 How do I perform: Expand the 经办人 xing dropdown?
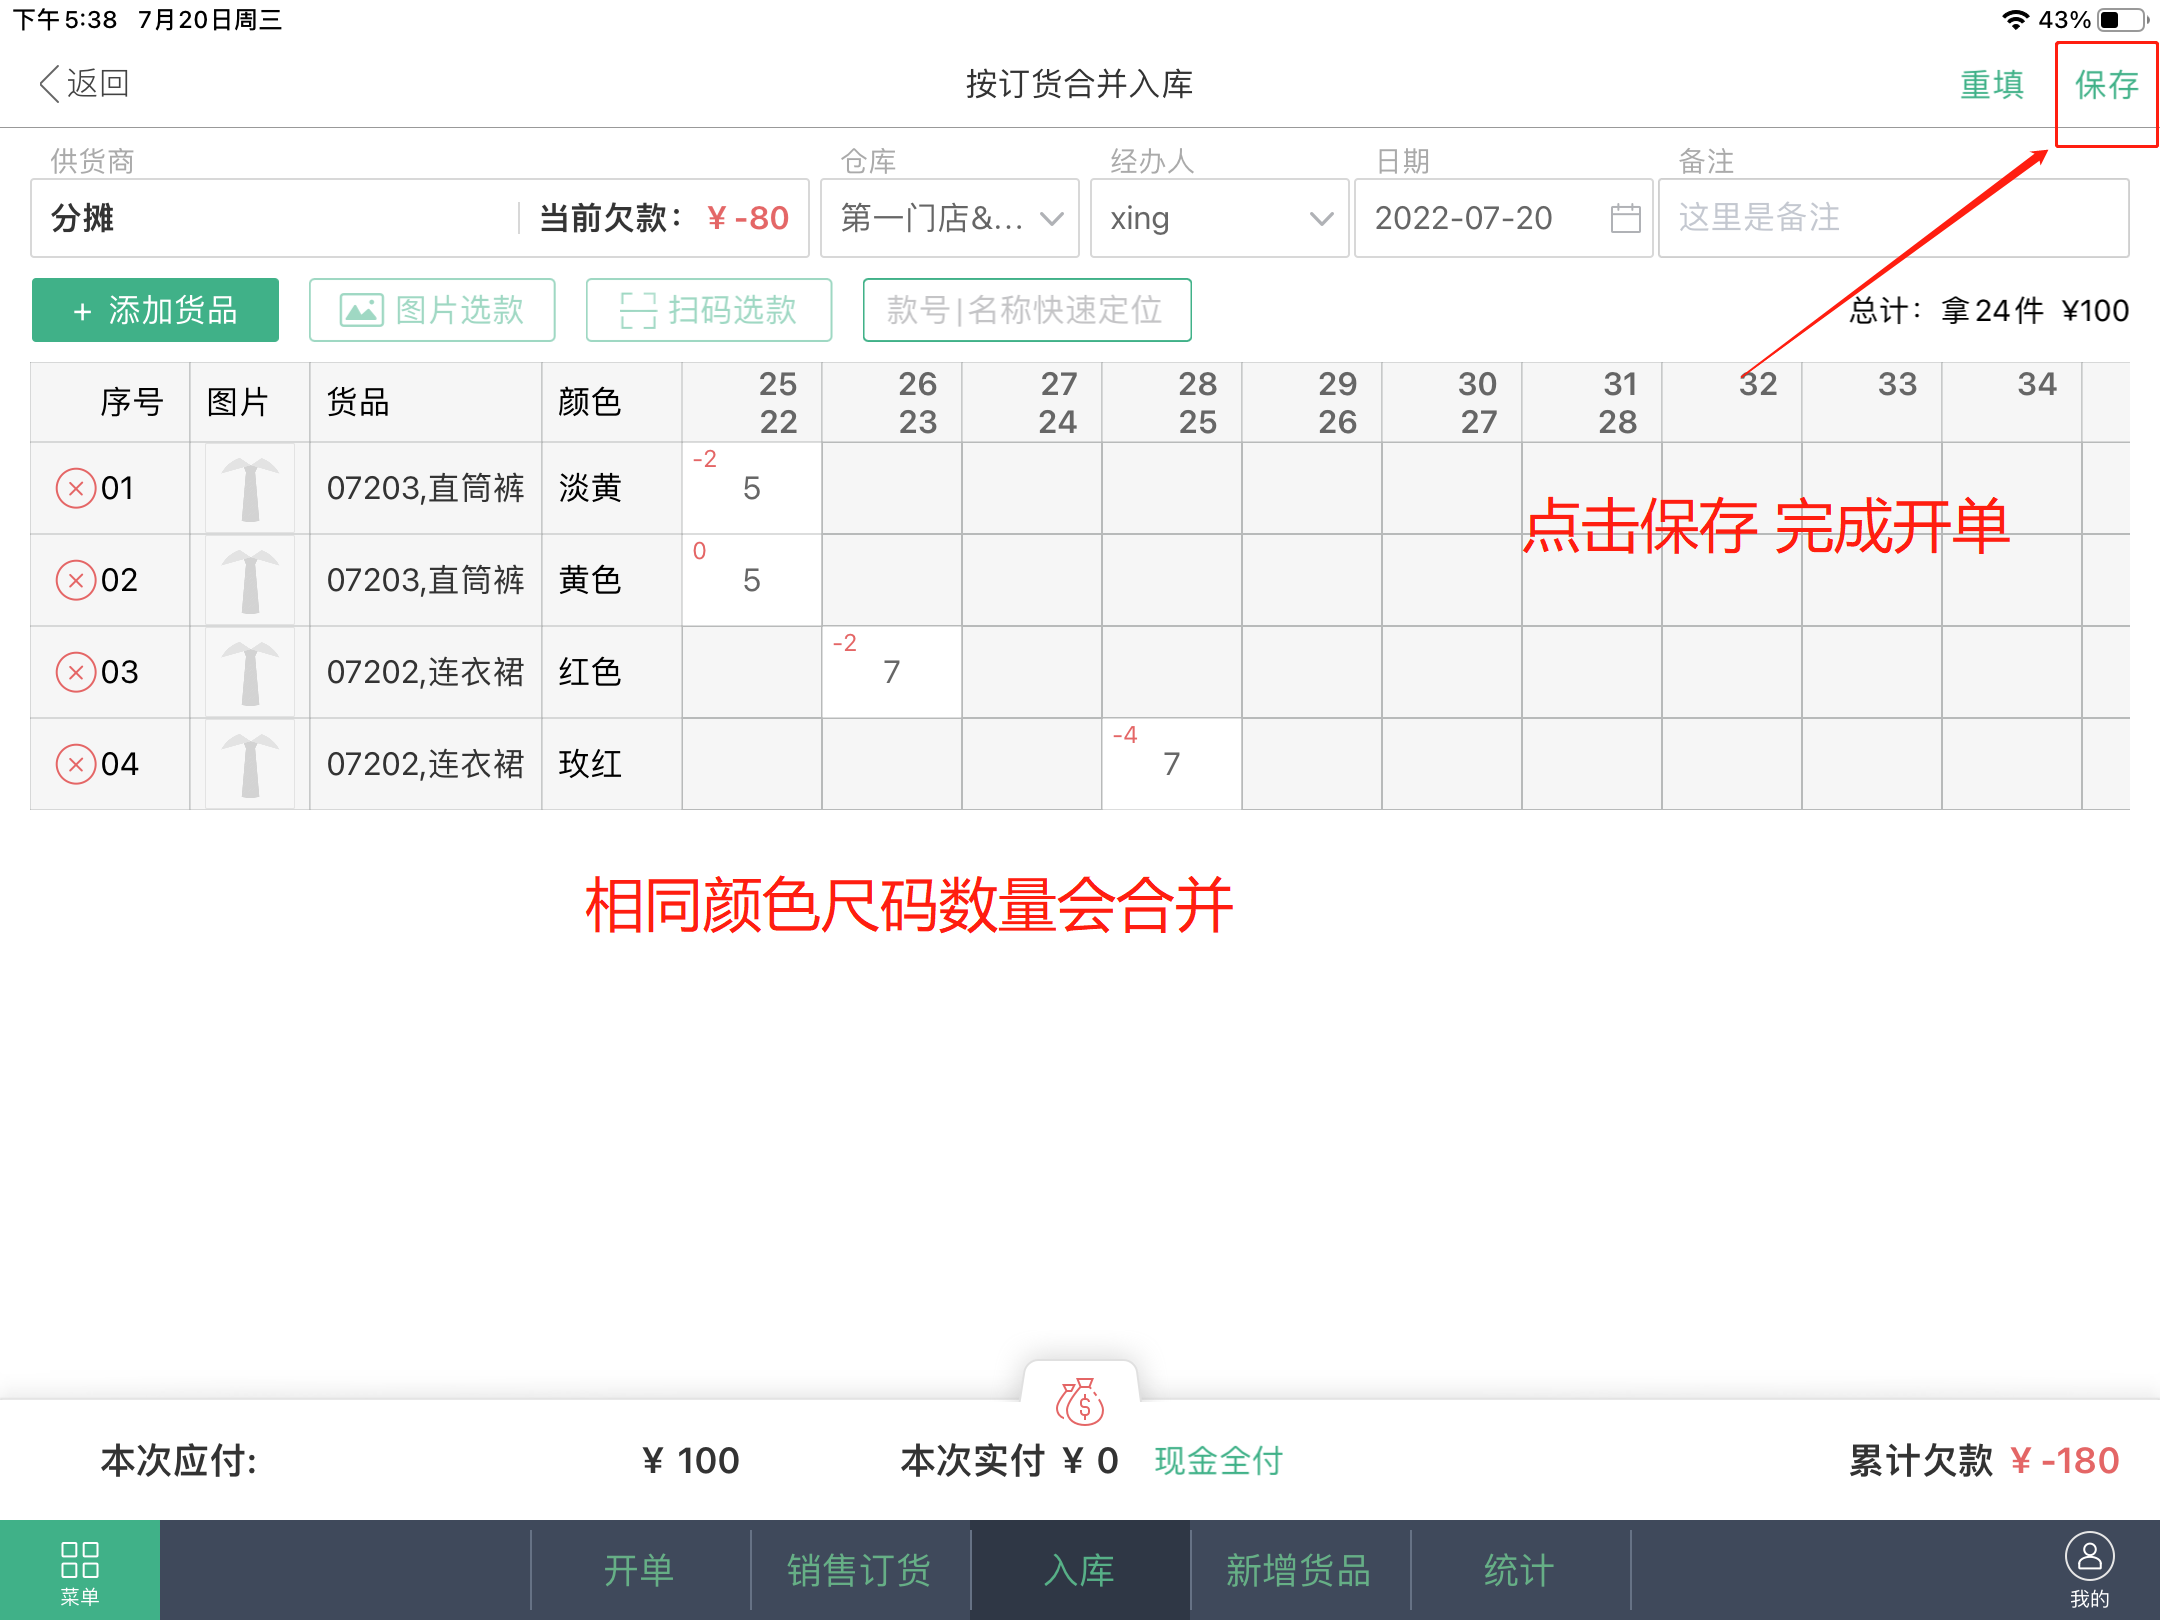click(1219, 218)
